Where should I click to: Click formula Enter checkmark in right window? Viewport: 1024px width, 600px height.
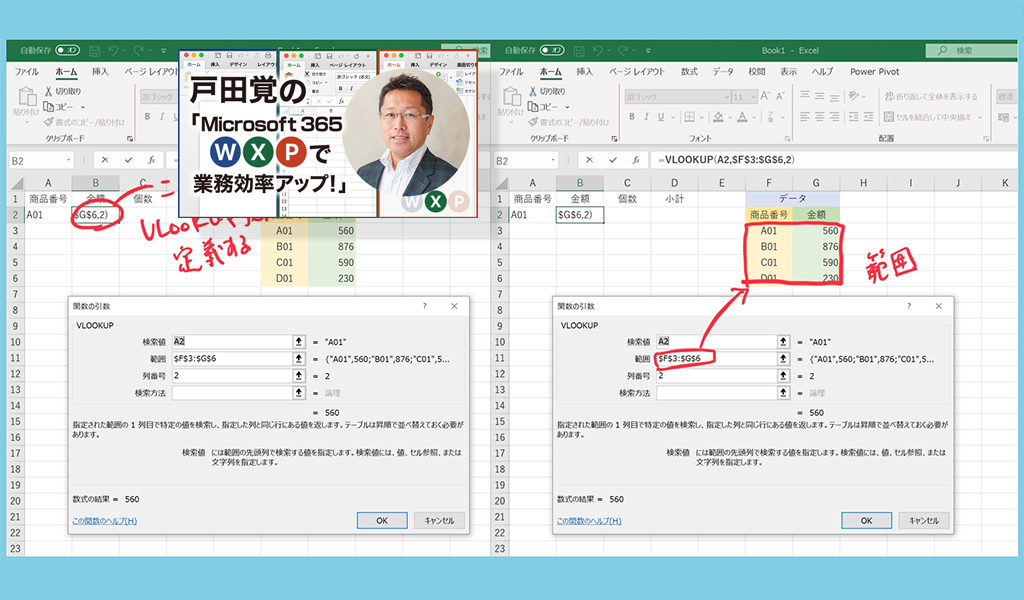613,160
